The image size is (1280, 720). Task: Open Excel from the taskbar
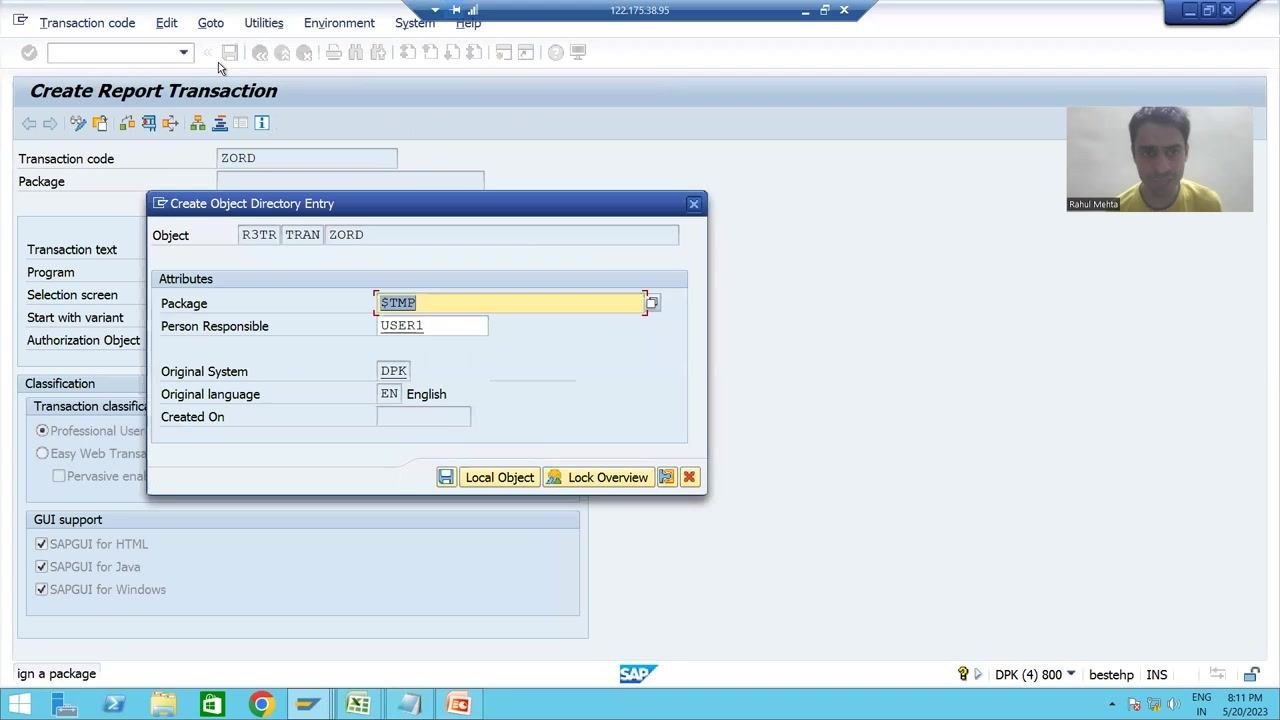(x=358, y=704)
